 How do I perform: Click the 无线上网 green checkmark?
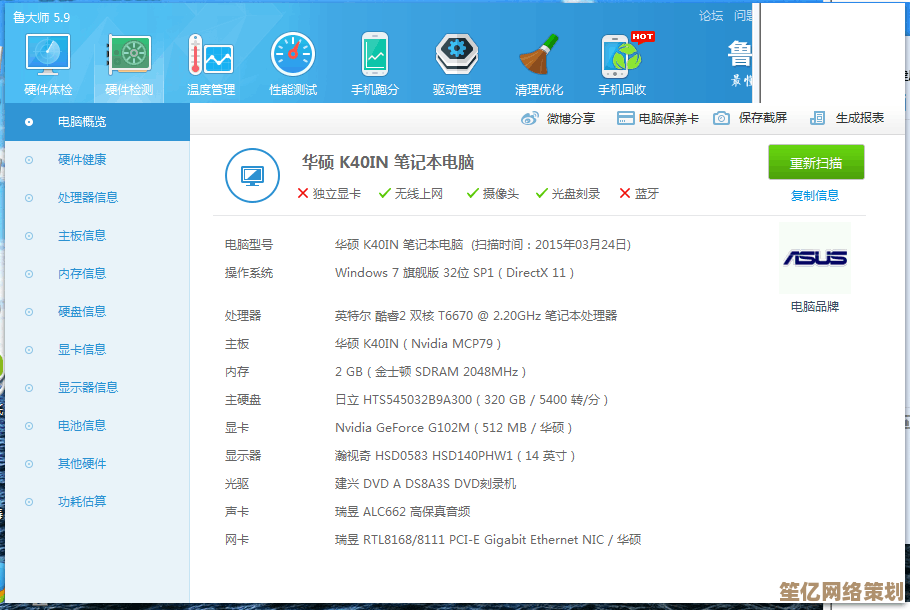384,193
